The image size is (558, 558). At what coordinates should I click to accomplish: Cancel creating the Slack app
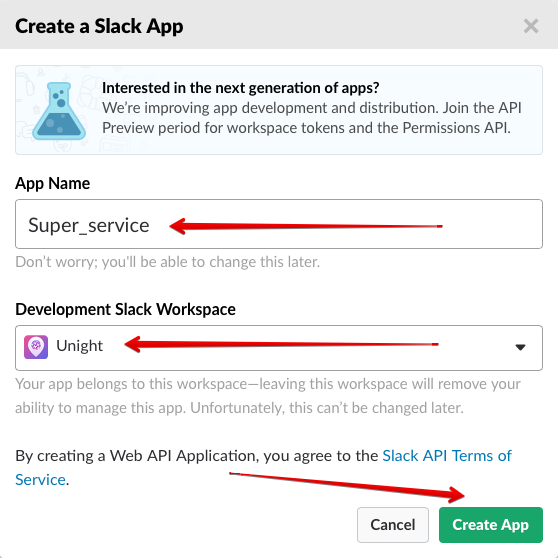pos(393,525)
